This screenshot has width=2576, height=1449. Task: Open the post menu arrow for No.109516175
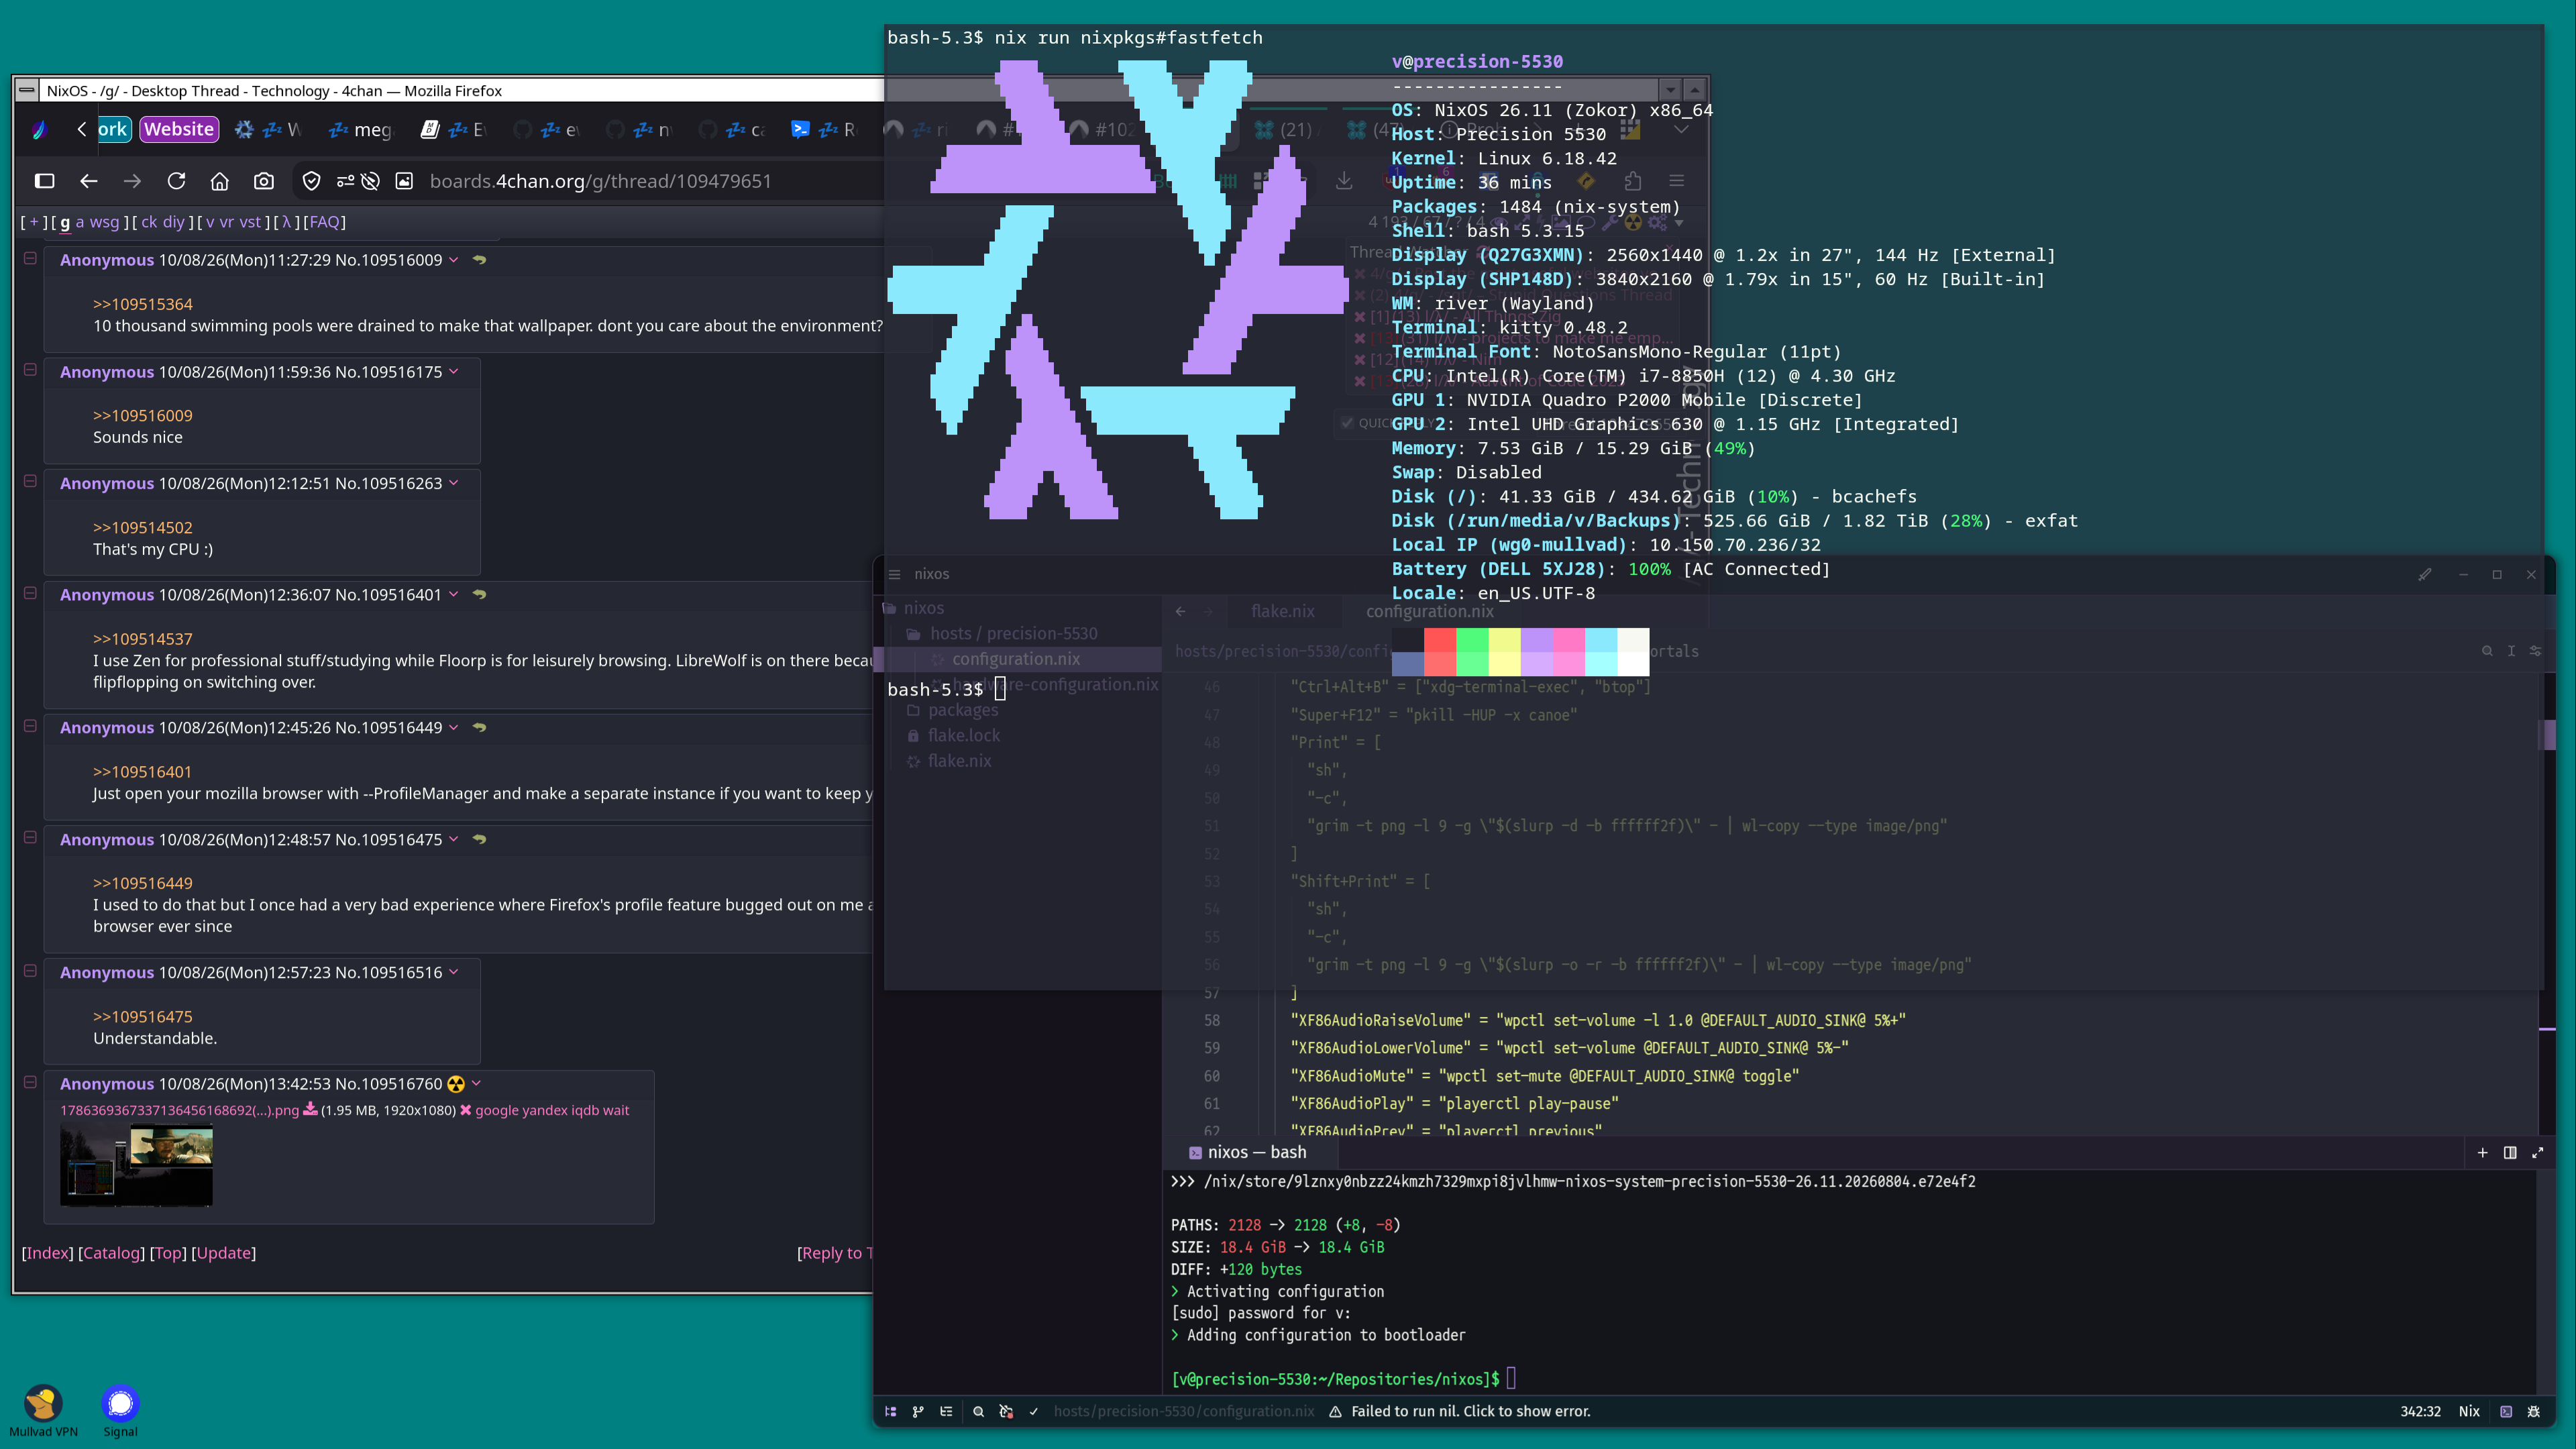(x=454, y=372)
